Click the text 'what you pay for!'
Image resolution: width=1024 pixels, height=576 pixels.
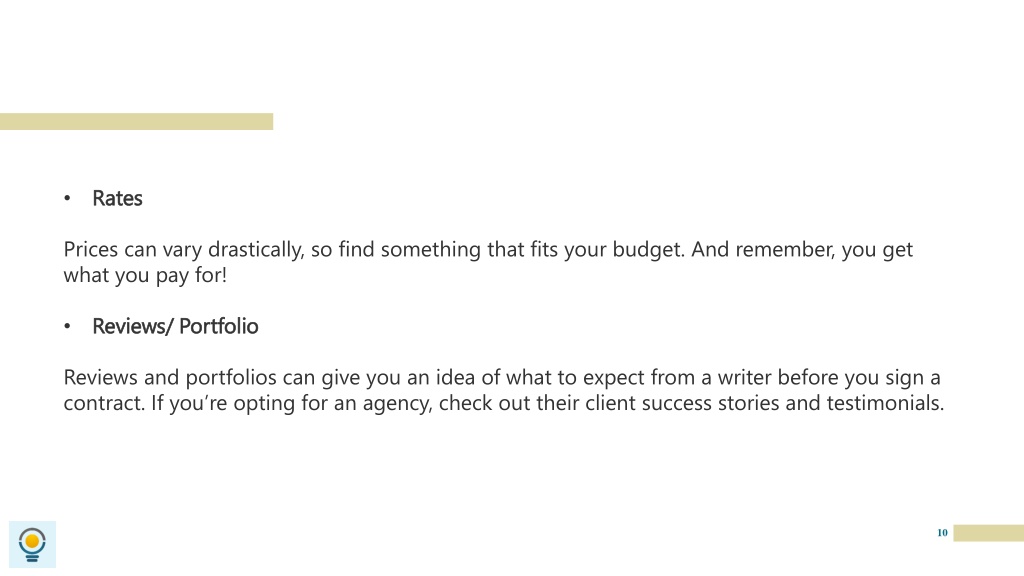145,276
